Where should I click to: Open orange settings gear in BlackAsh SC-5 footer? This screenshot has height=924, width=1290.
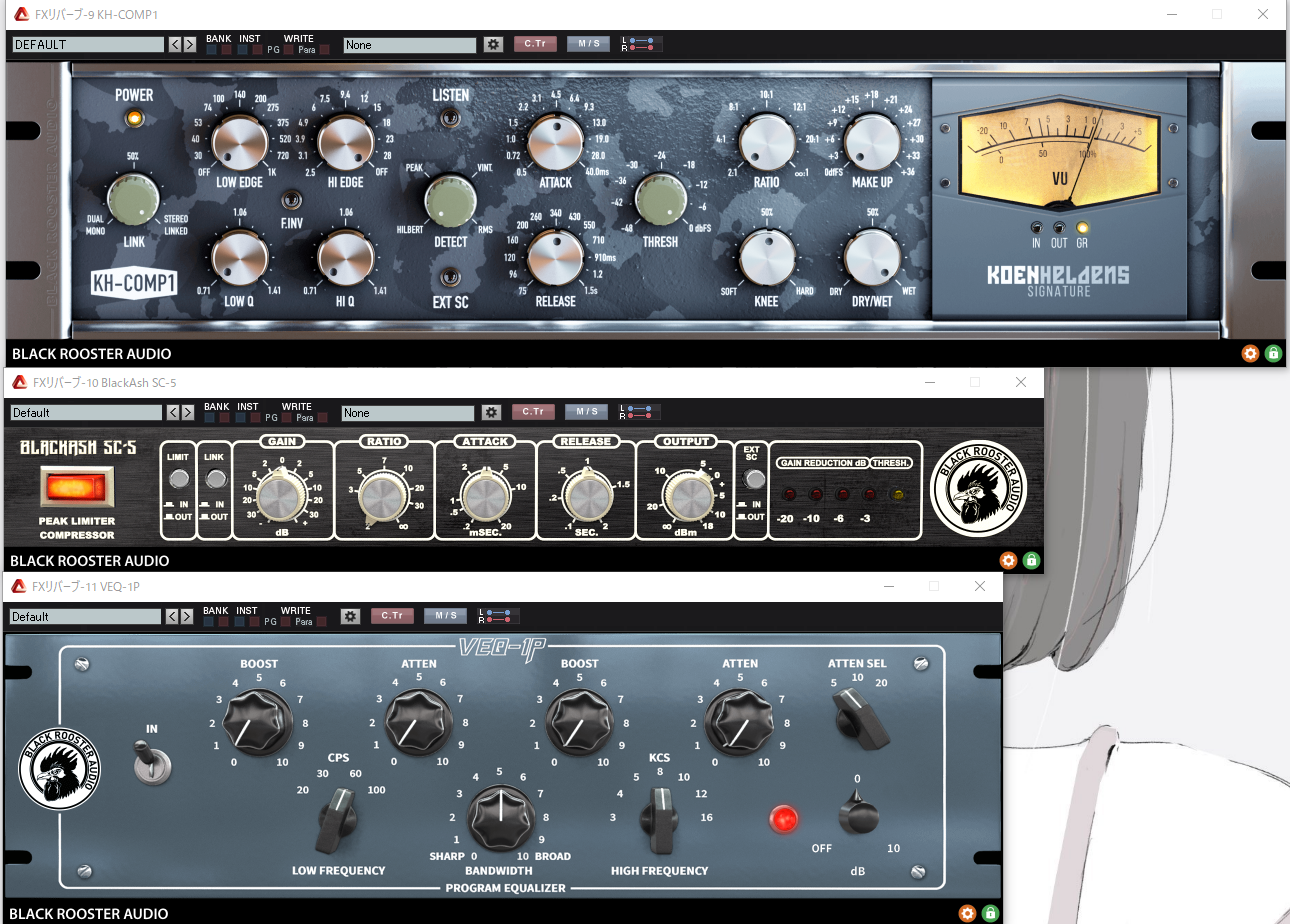pyautogui.click(x=1009, y=561)
